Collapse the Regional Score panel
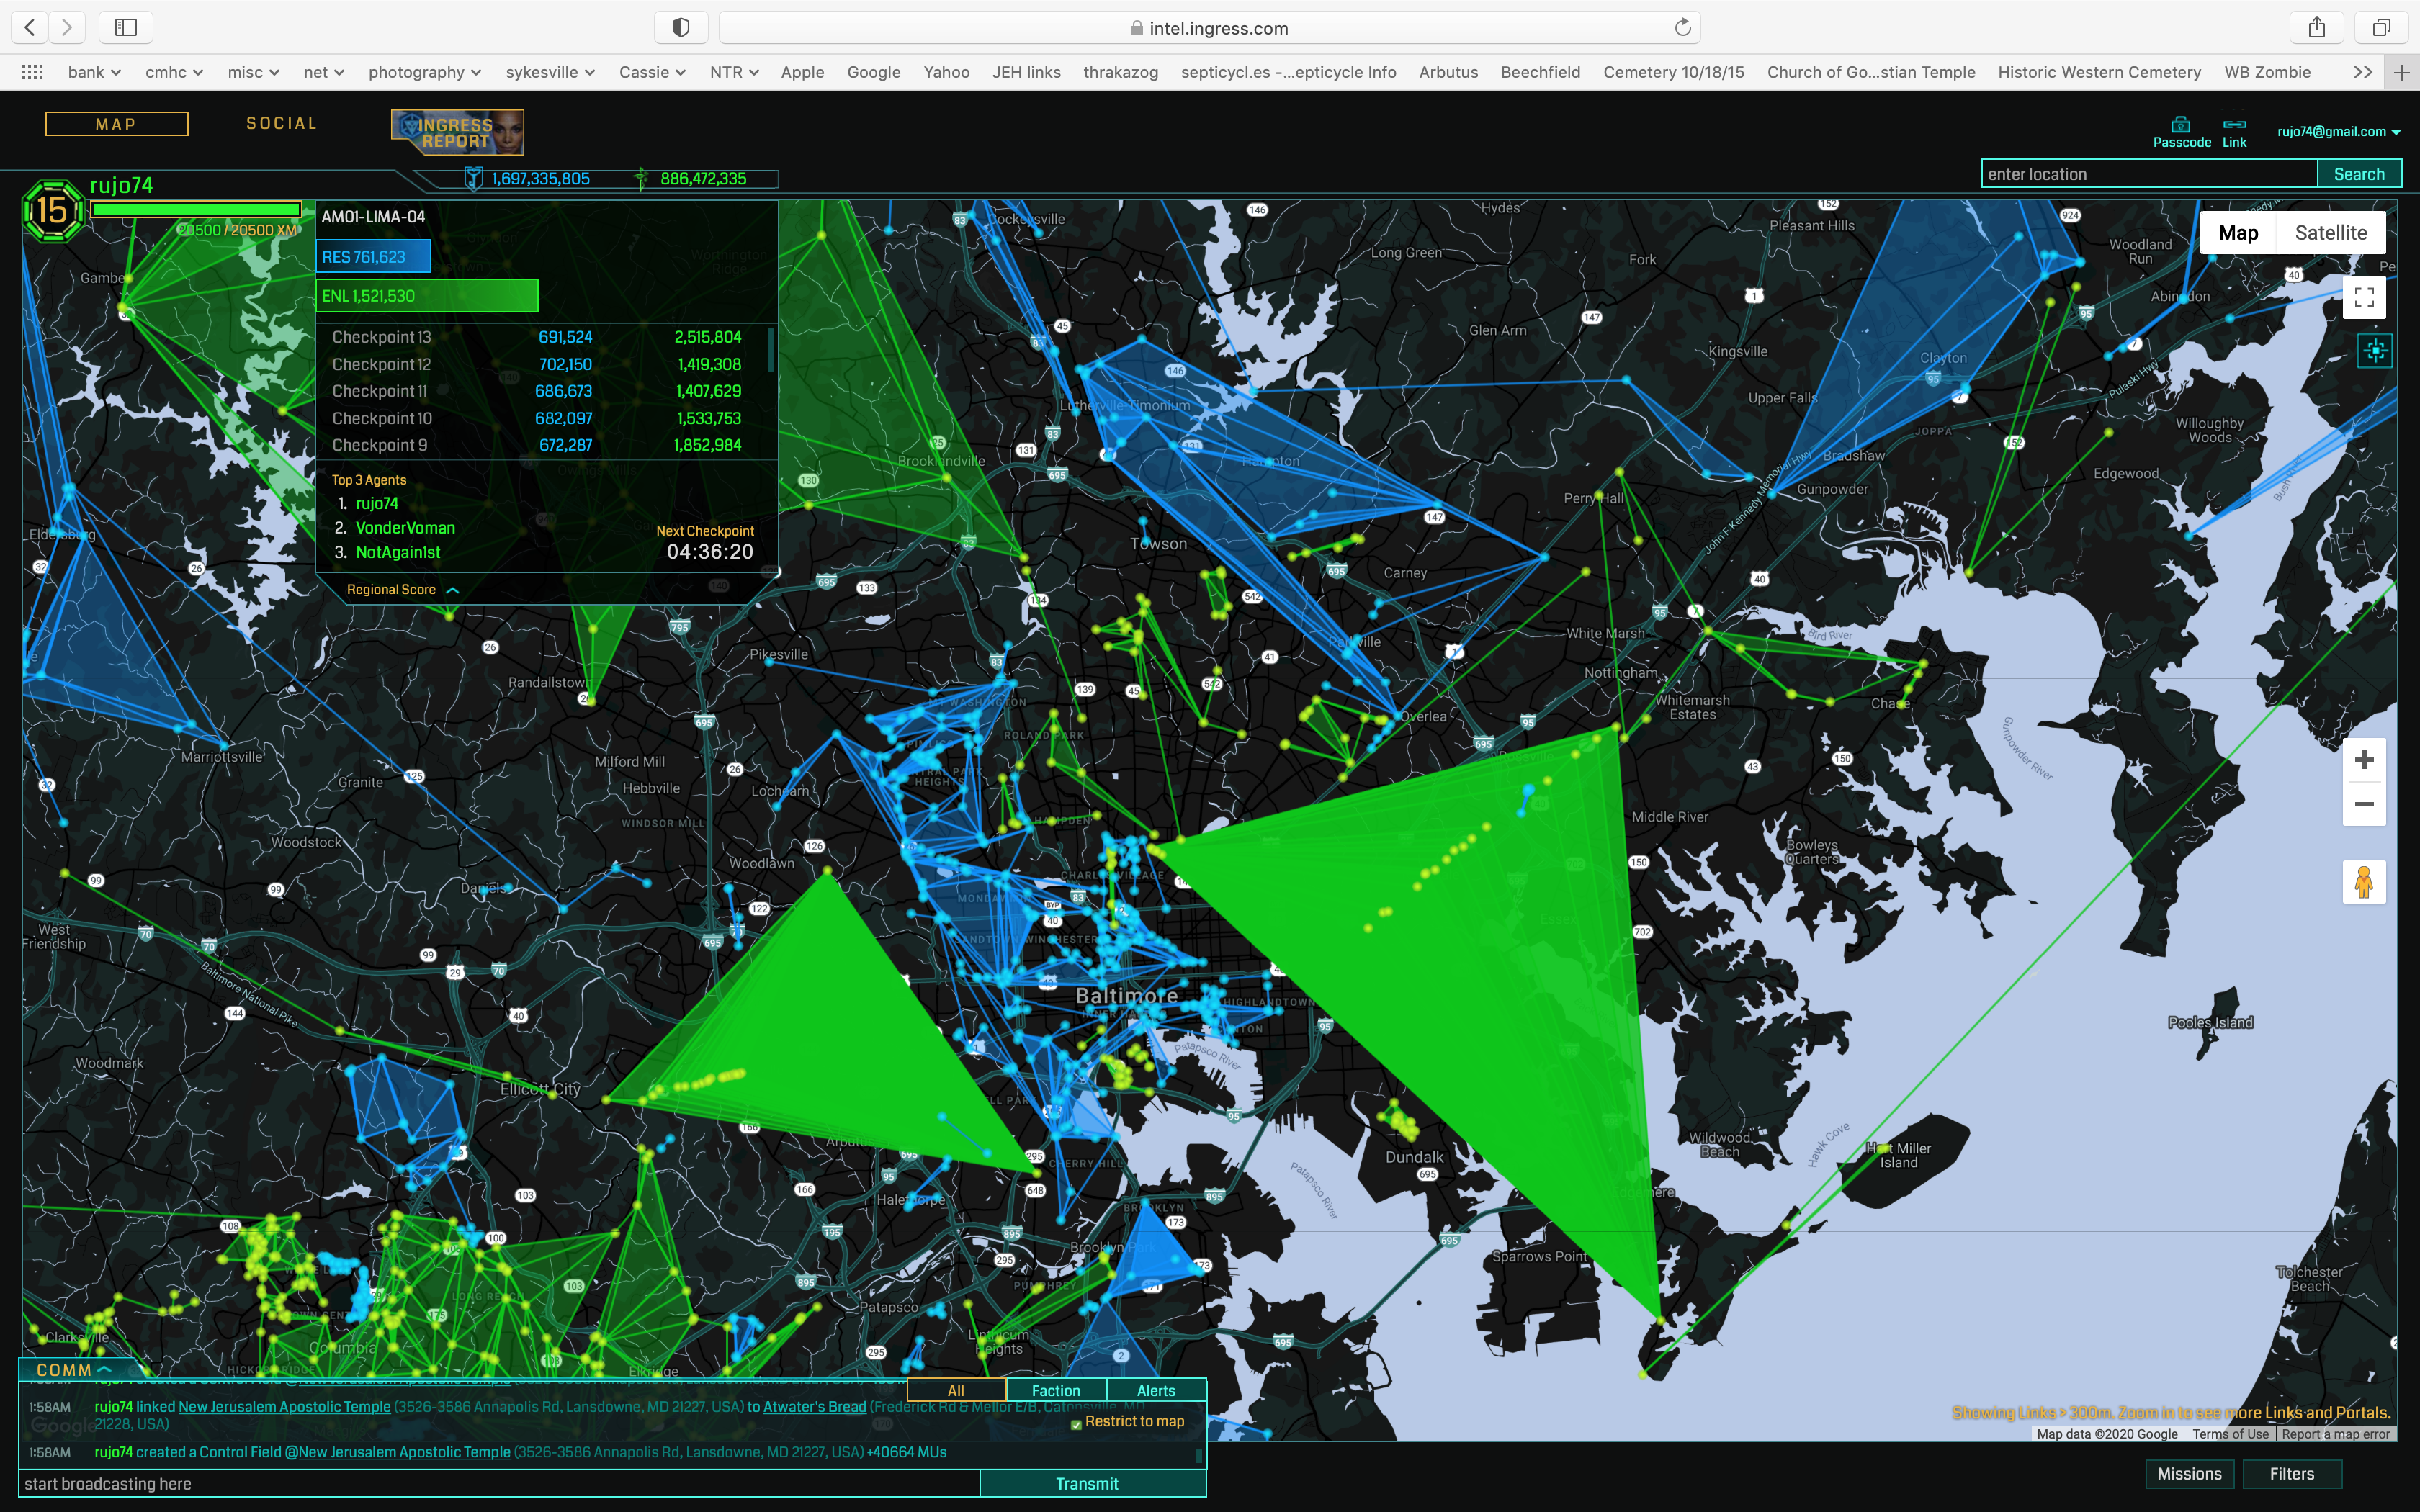Viewport: 2420px width, 1512px height. 402,589
